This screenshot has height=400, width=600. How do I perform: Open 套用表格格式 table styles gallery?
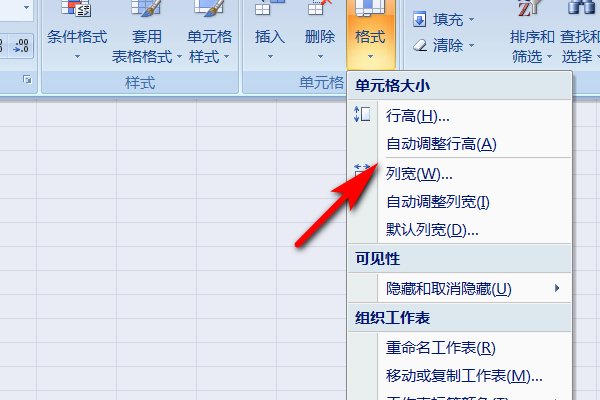click(147, 47)
